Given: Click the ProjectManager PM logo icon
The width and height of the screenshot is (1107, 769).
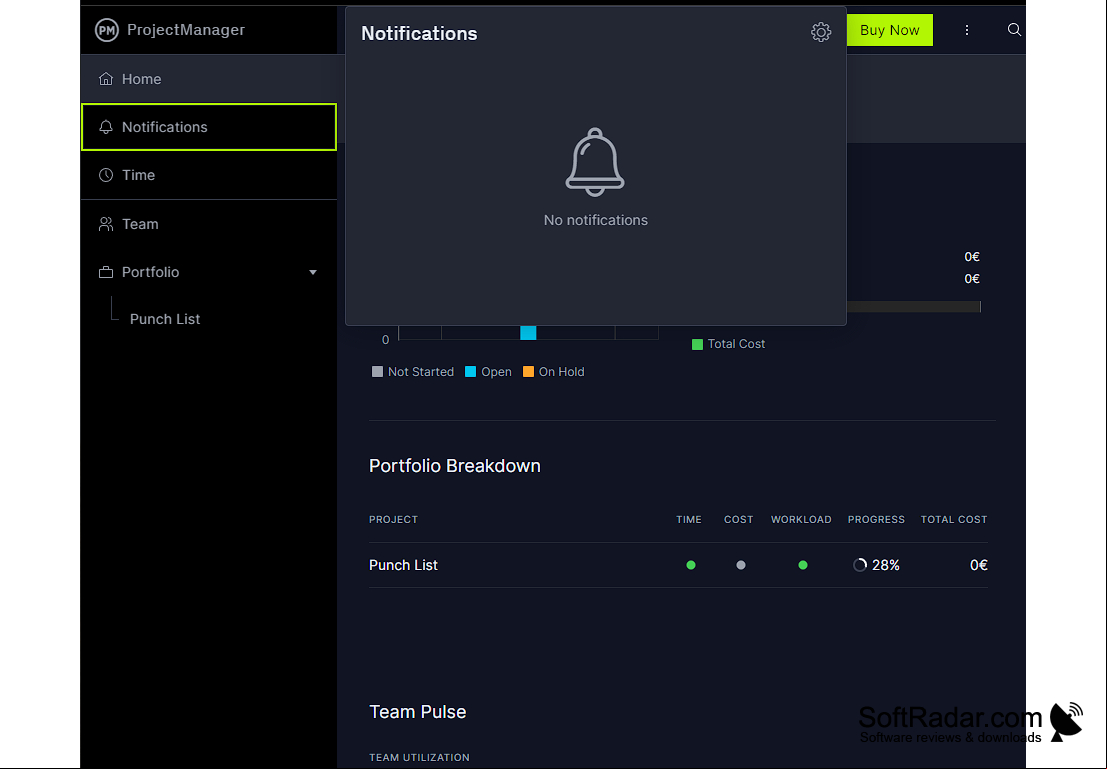Looking at the screenshot, I should coord(107,30).
